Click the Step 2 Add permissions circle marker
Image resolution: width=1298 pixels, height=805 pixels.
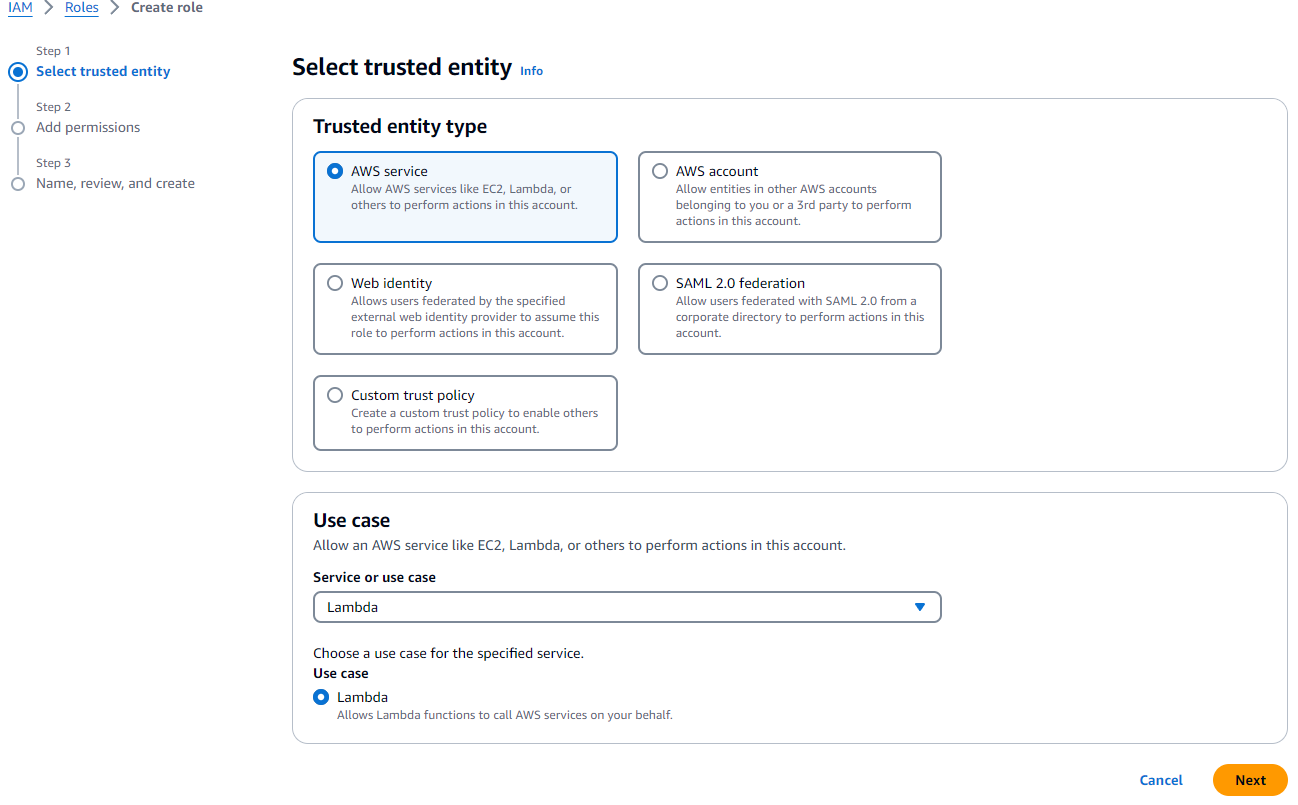click(x=17, y=128)
